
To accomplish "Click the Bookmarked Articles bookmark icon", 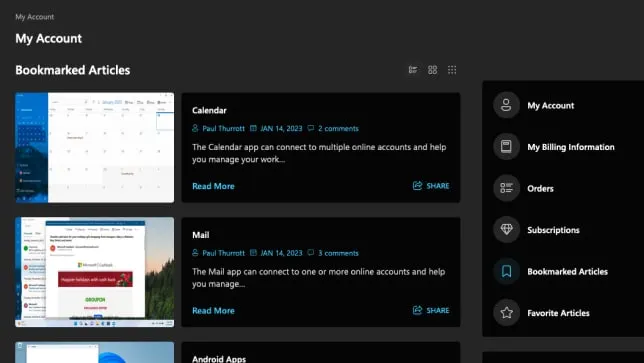I will point(506,271).
